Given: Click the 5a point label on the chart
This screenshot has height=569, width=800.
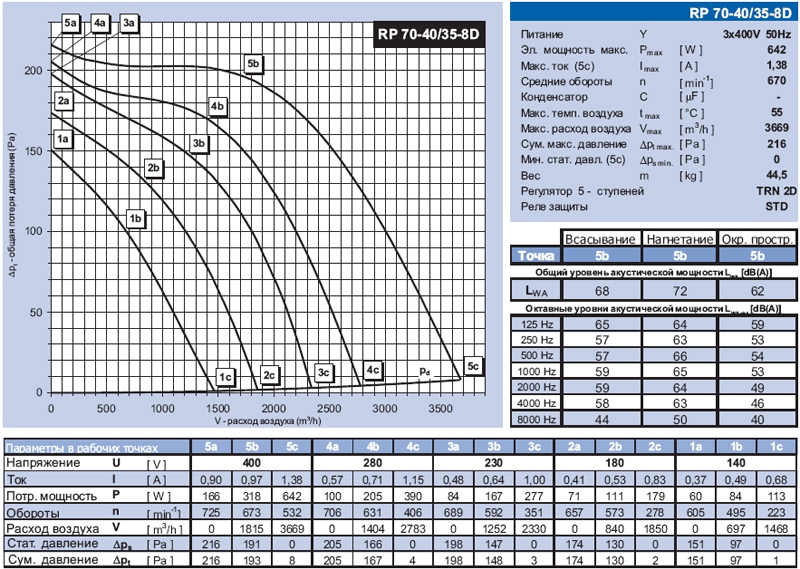Looking at the screenshot, I should click(70, 21).
